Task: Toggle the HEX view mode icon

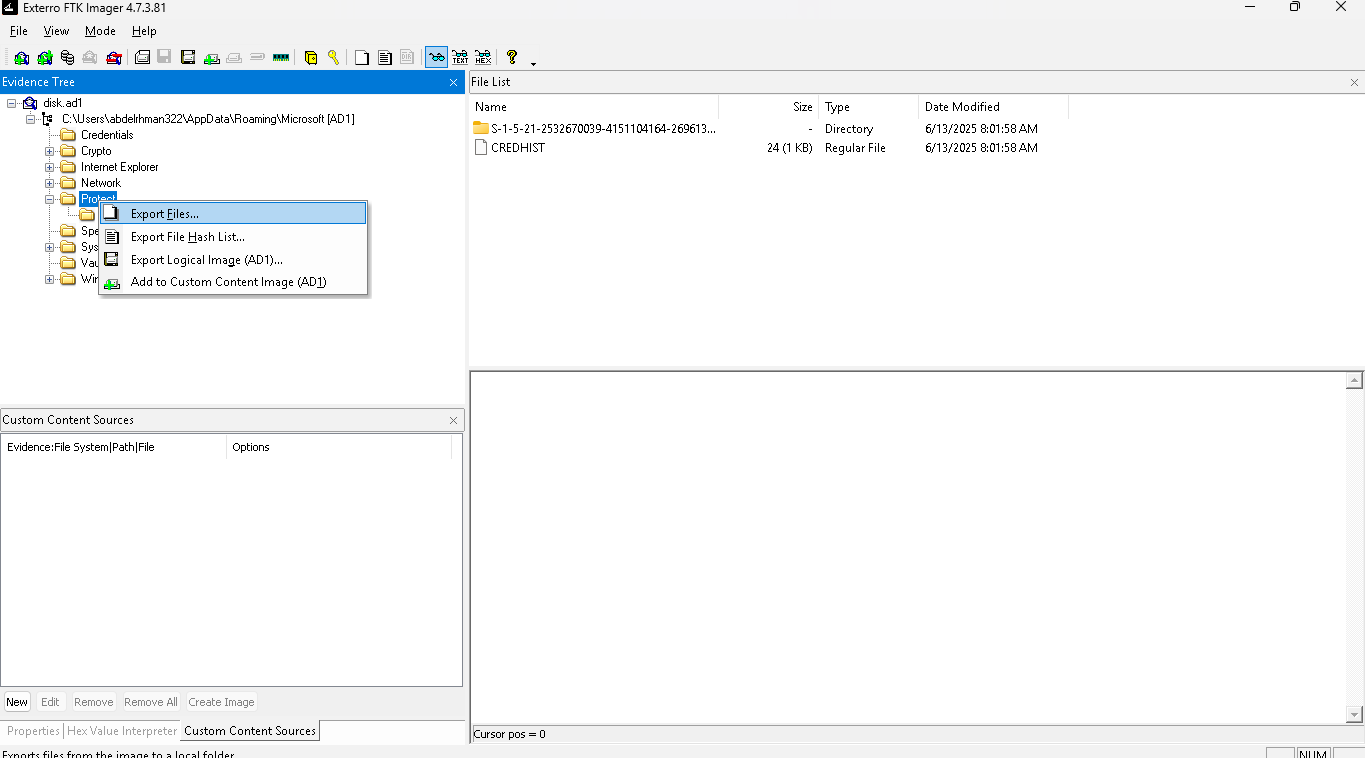Action: tap(483, 57)
